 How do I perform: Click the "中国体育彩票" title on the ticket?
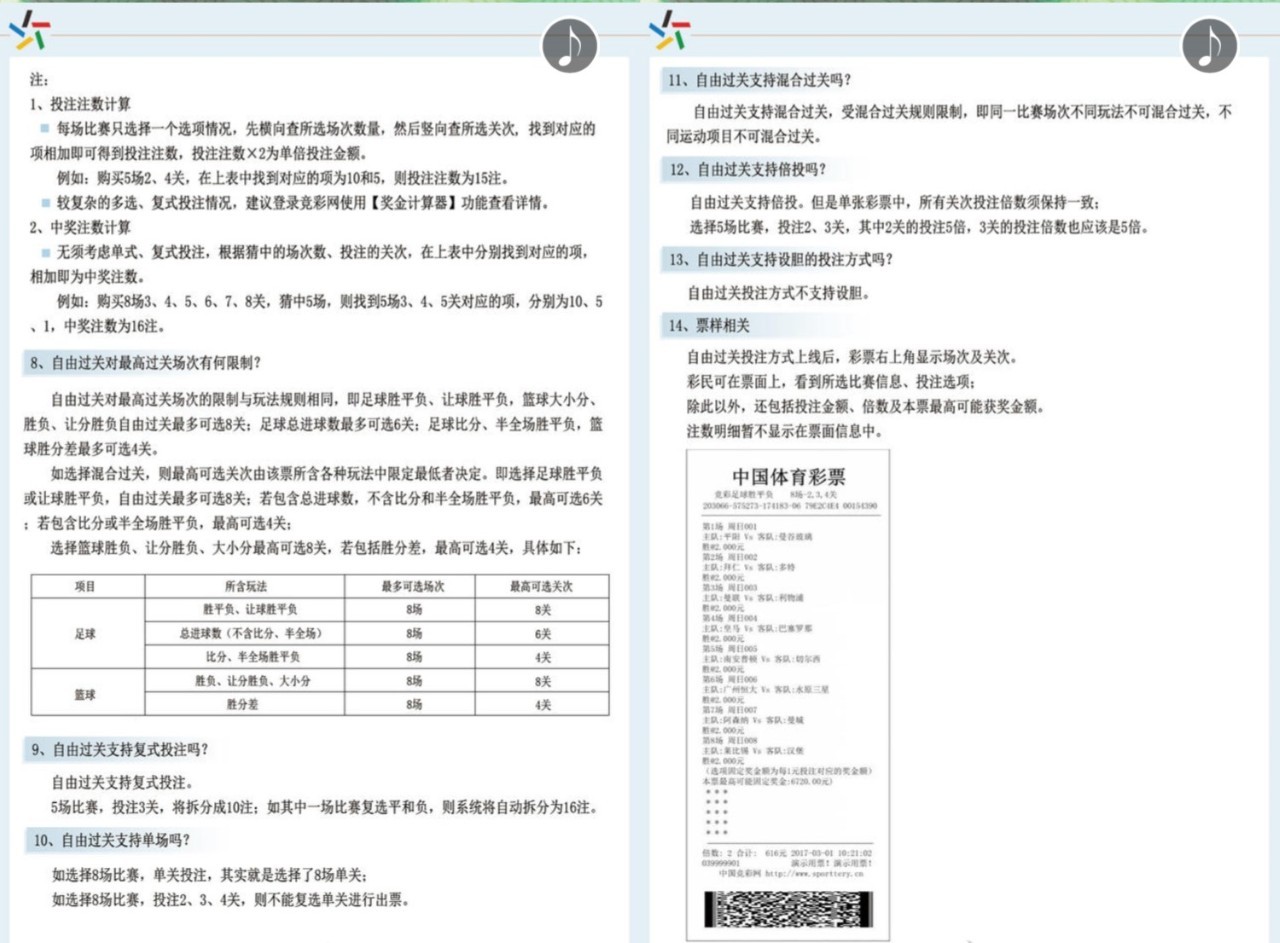(788, 476)
